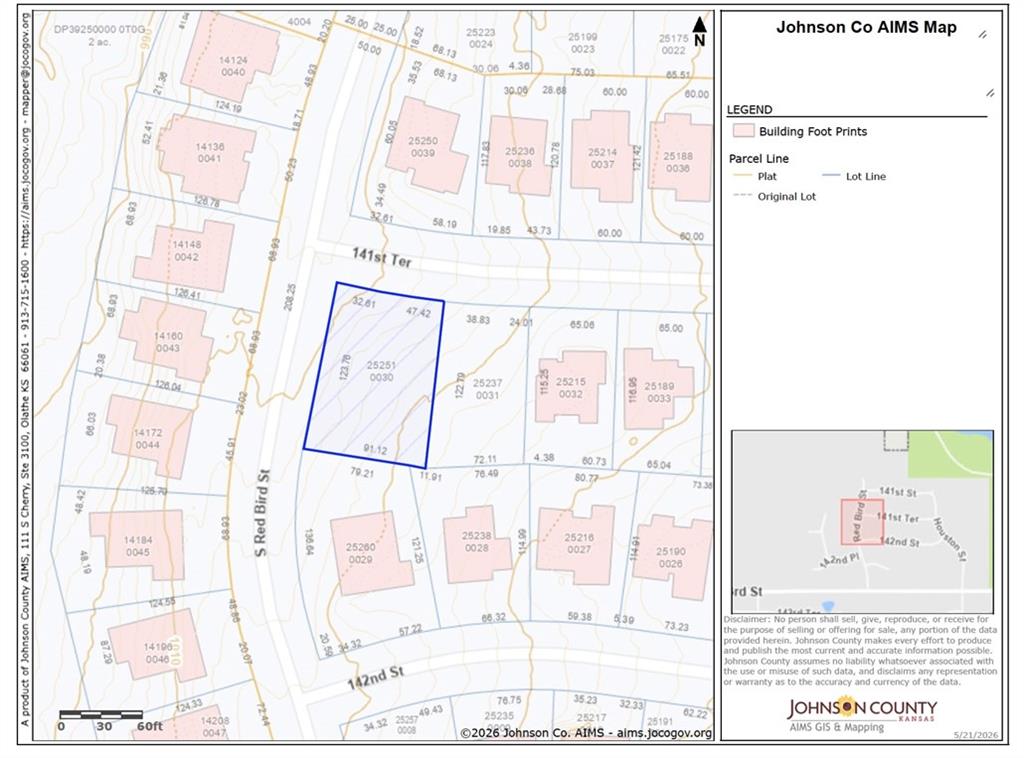Click building footprint 25238 0028

[477, 544]
